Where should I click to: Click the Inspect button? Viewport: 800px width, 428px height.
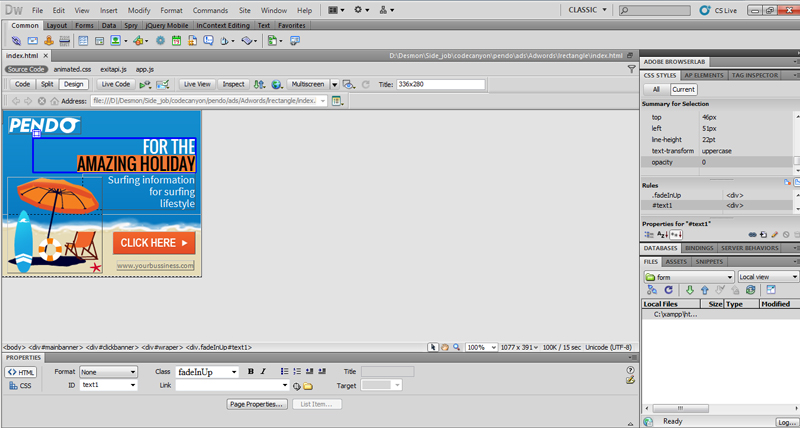233,85
